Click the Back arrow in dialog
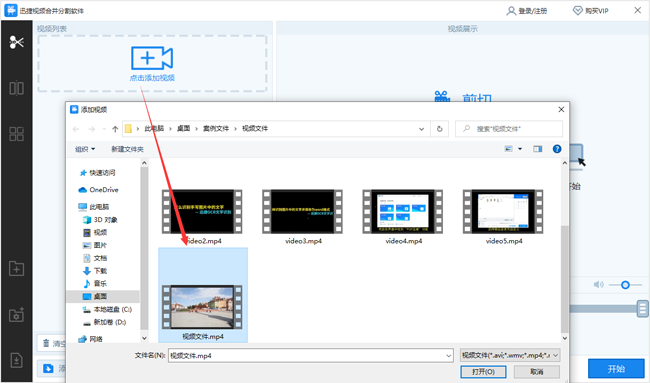This screenshot has height=383, width=650. (x=76, y=129)
